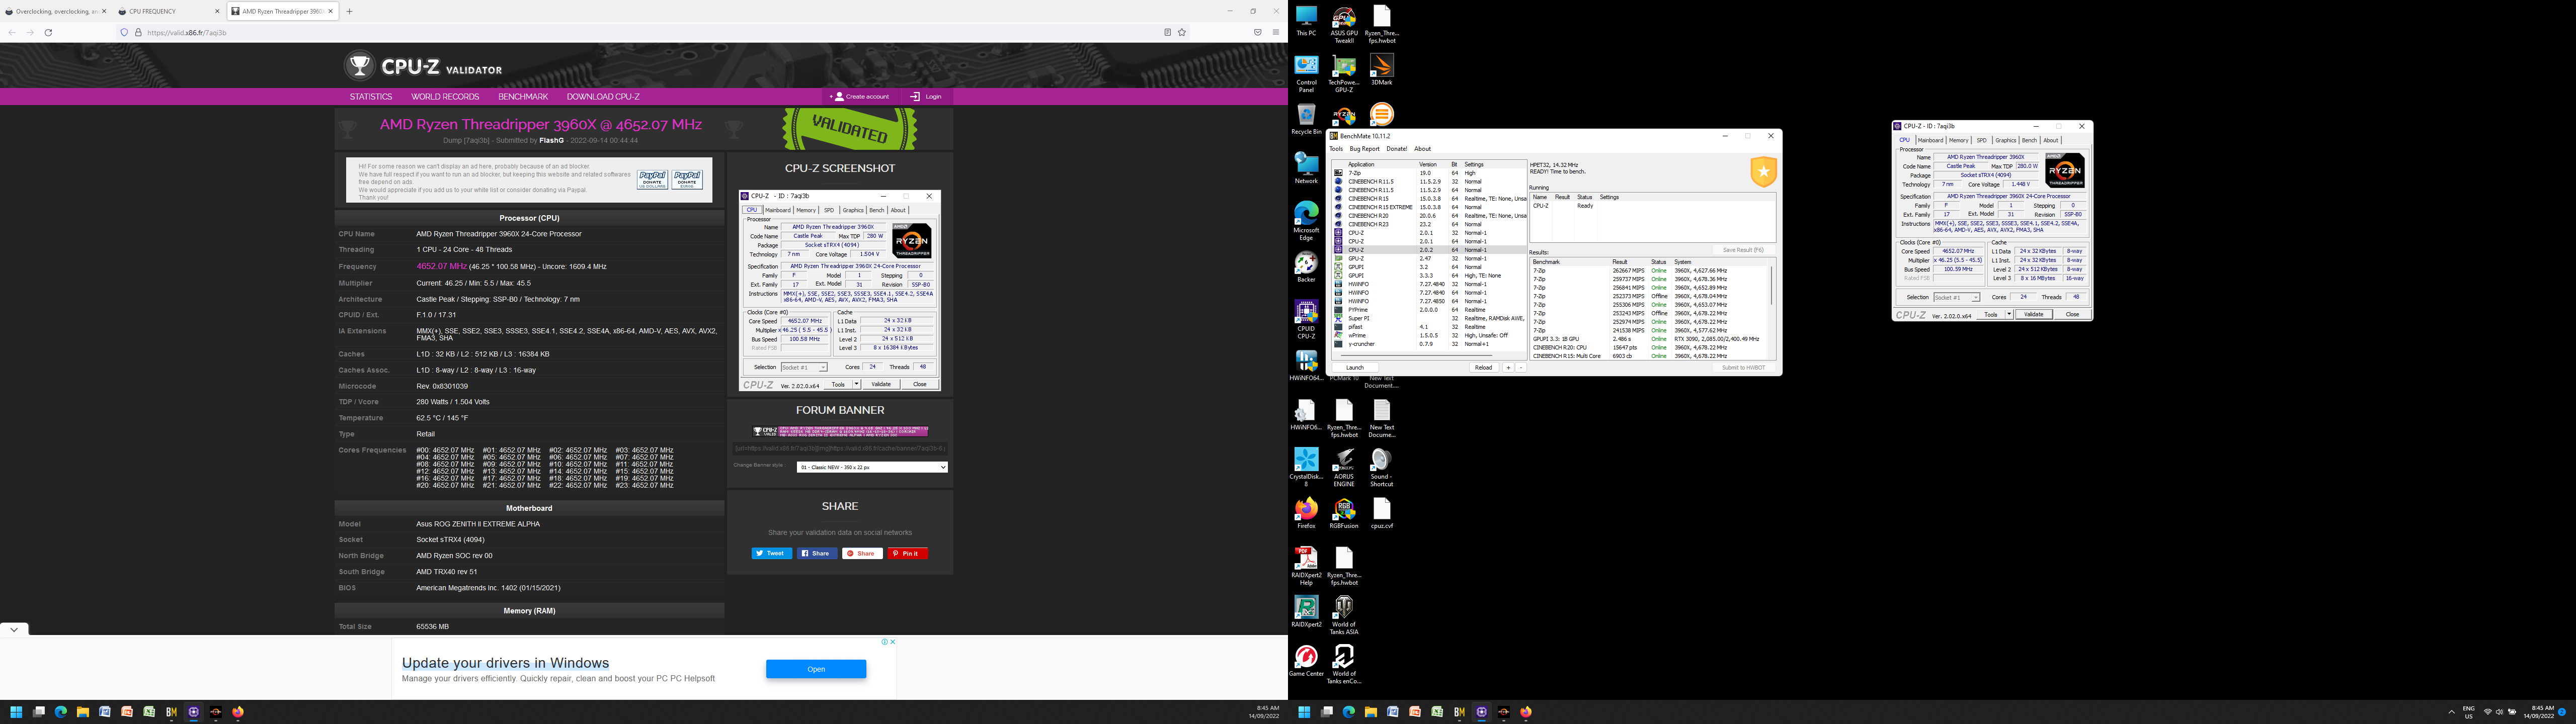The width and height of the screenshot is (2576, 724).
Task: Click the Pin it share button
Action: pos(907,553)
